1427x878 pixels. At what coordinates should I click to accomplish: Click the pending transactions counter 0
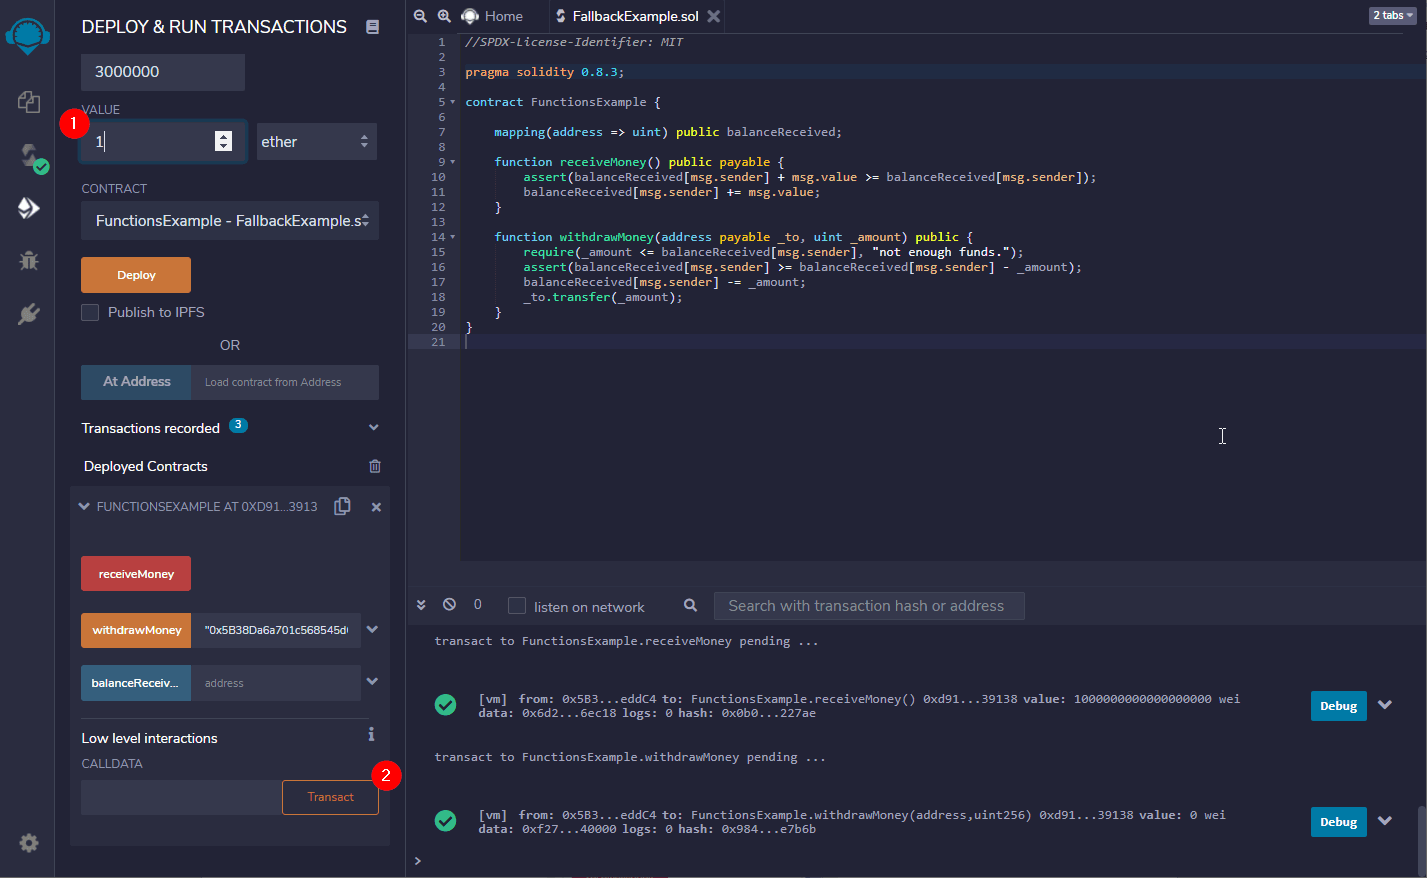click(x=477, y=604)
